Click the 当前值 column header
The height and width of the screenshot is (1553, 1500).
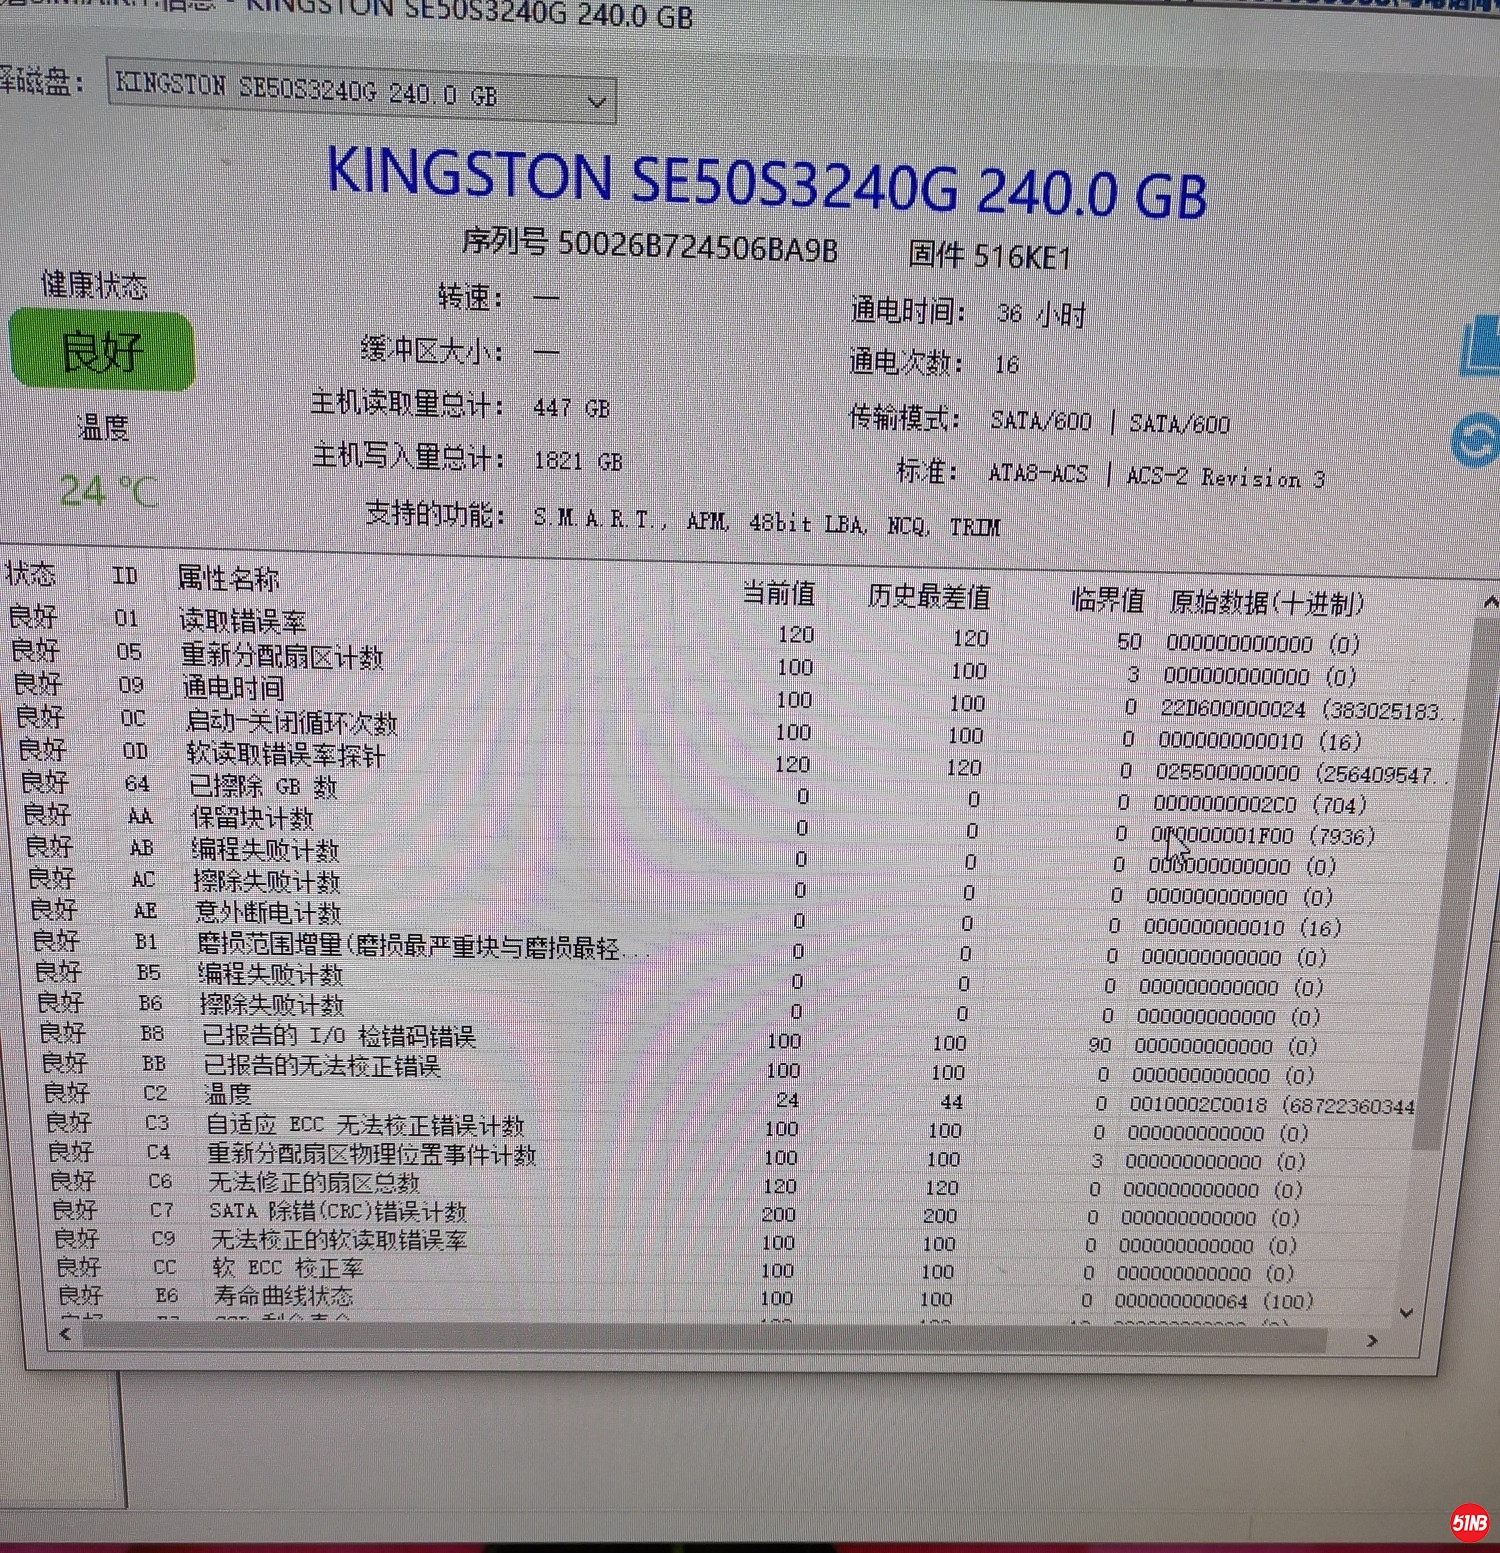(777, 593)
